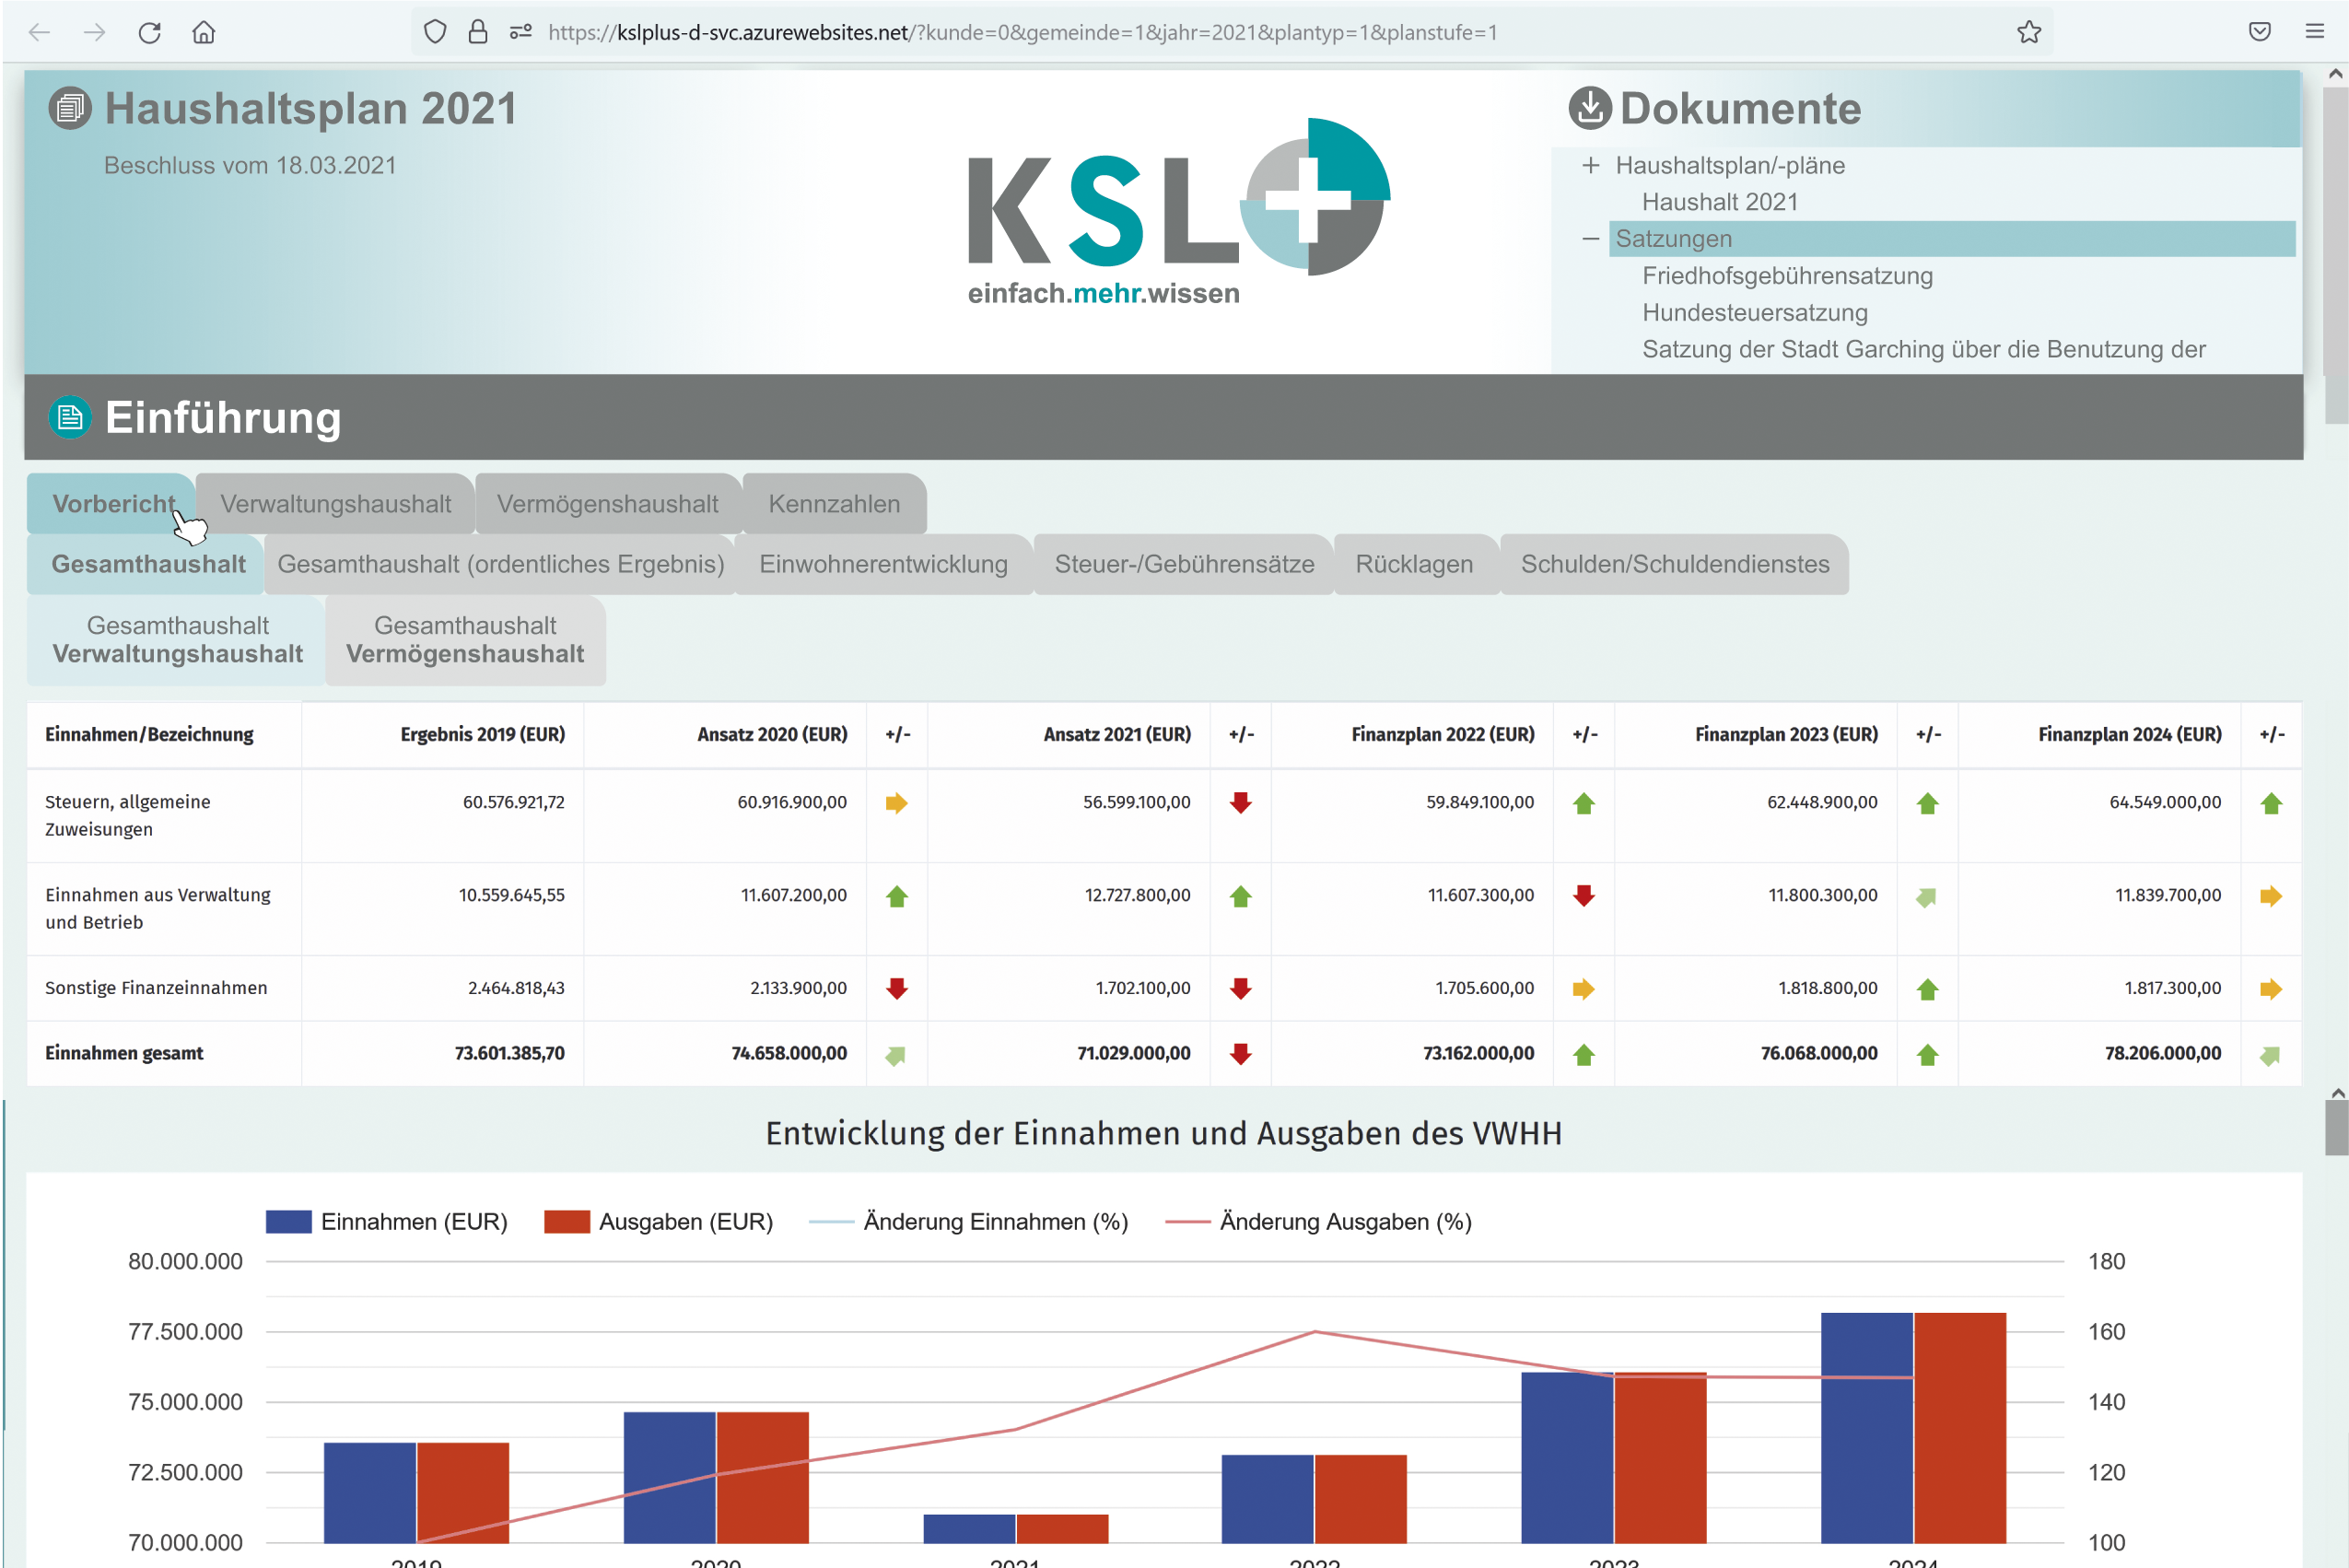
Task: Click green up arrow for Steuern Finanzplan 2022
Action: 1584,803
